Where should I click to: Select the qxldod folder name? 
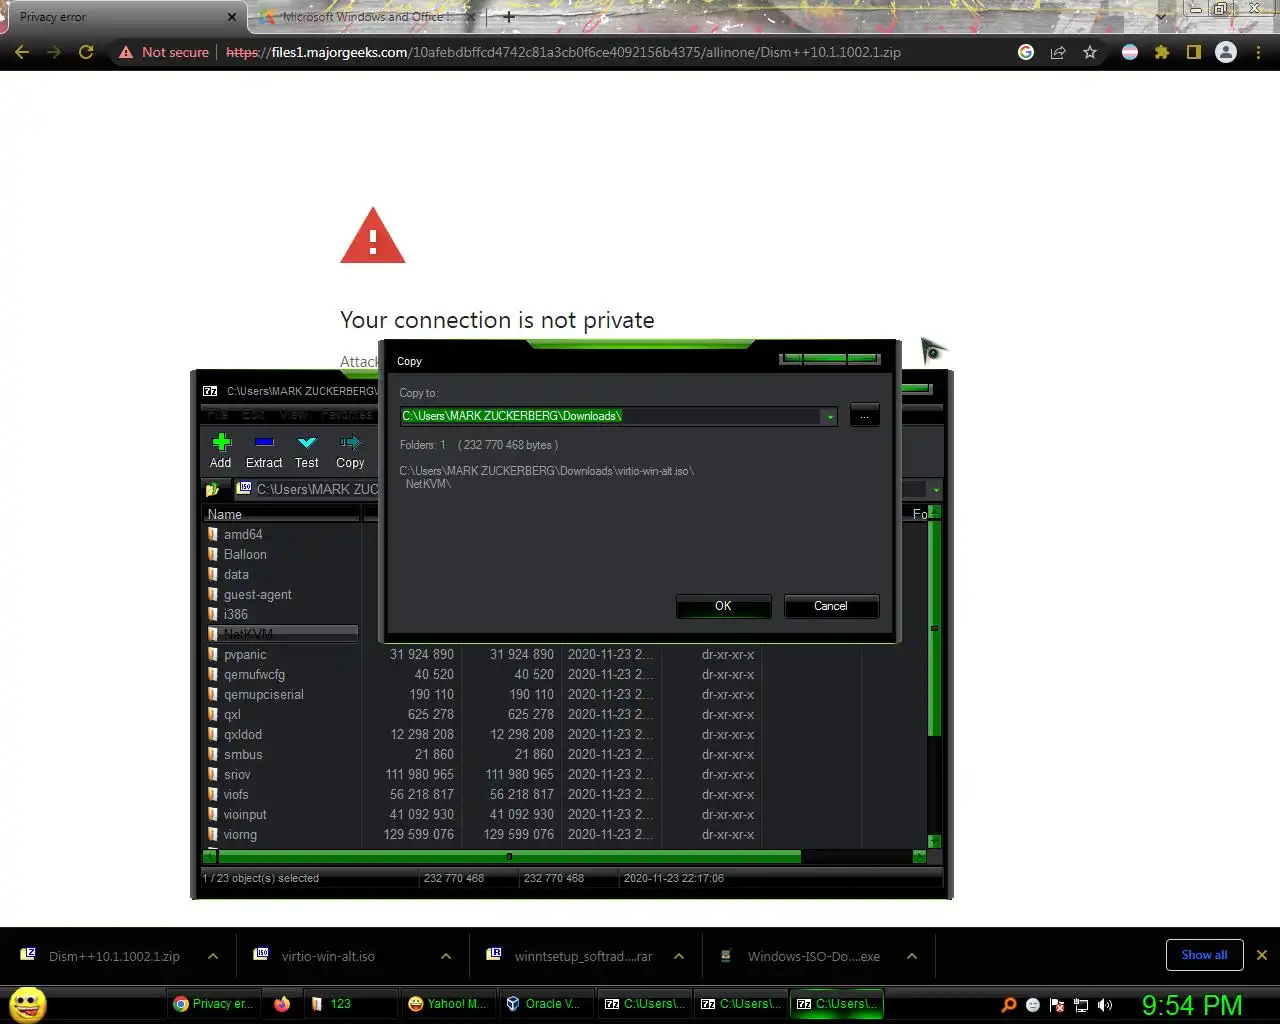(x=243, y=735)
